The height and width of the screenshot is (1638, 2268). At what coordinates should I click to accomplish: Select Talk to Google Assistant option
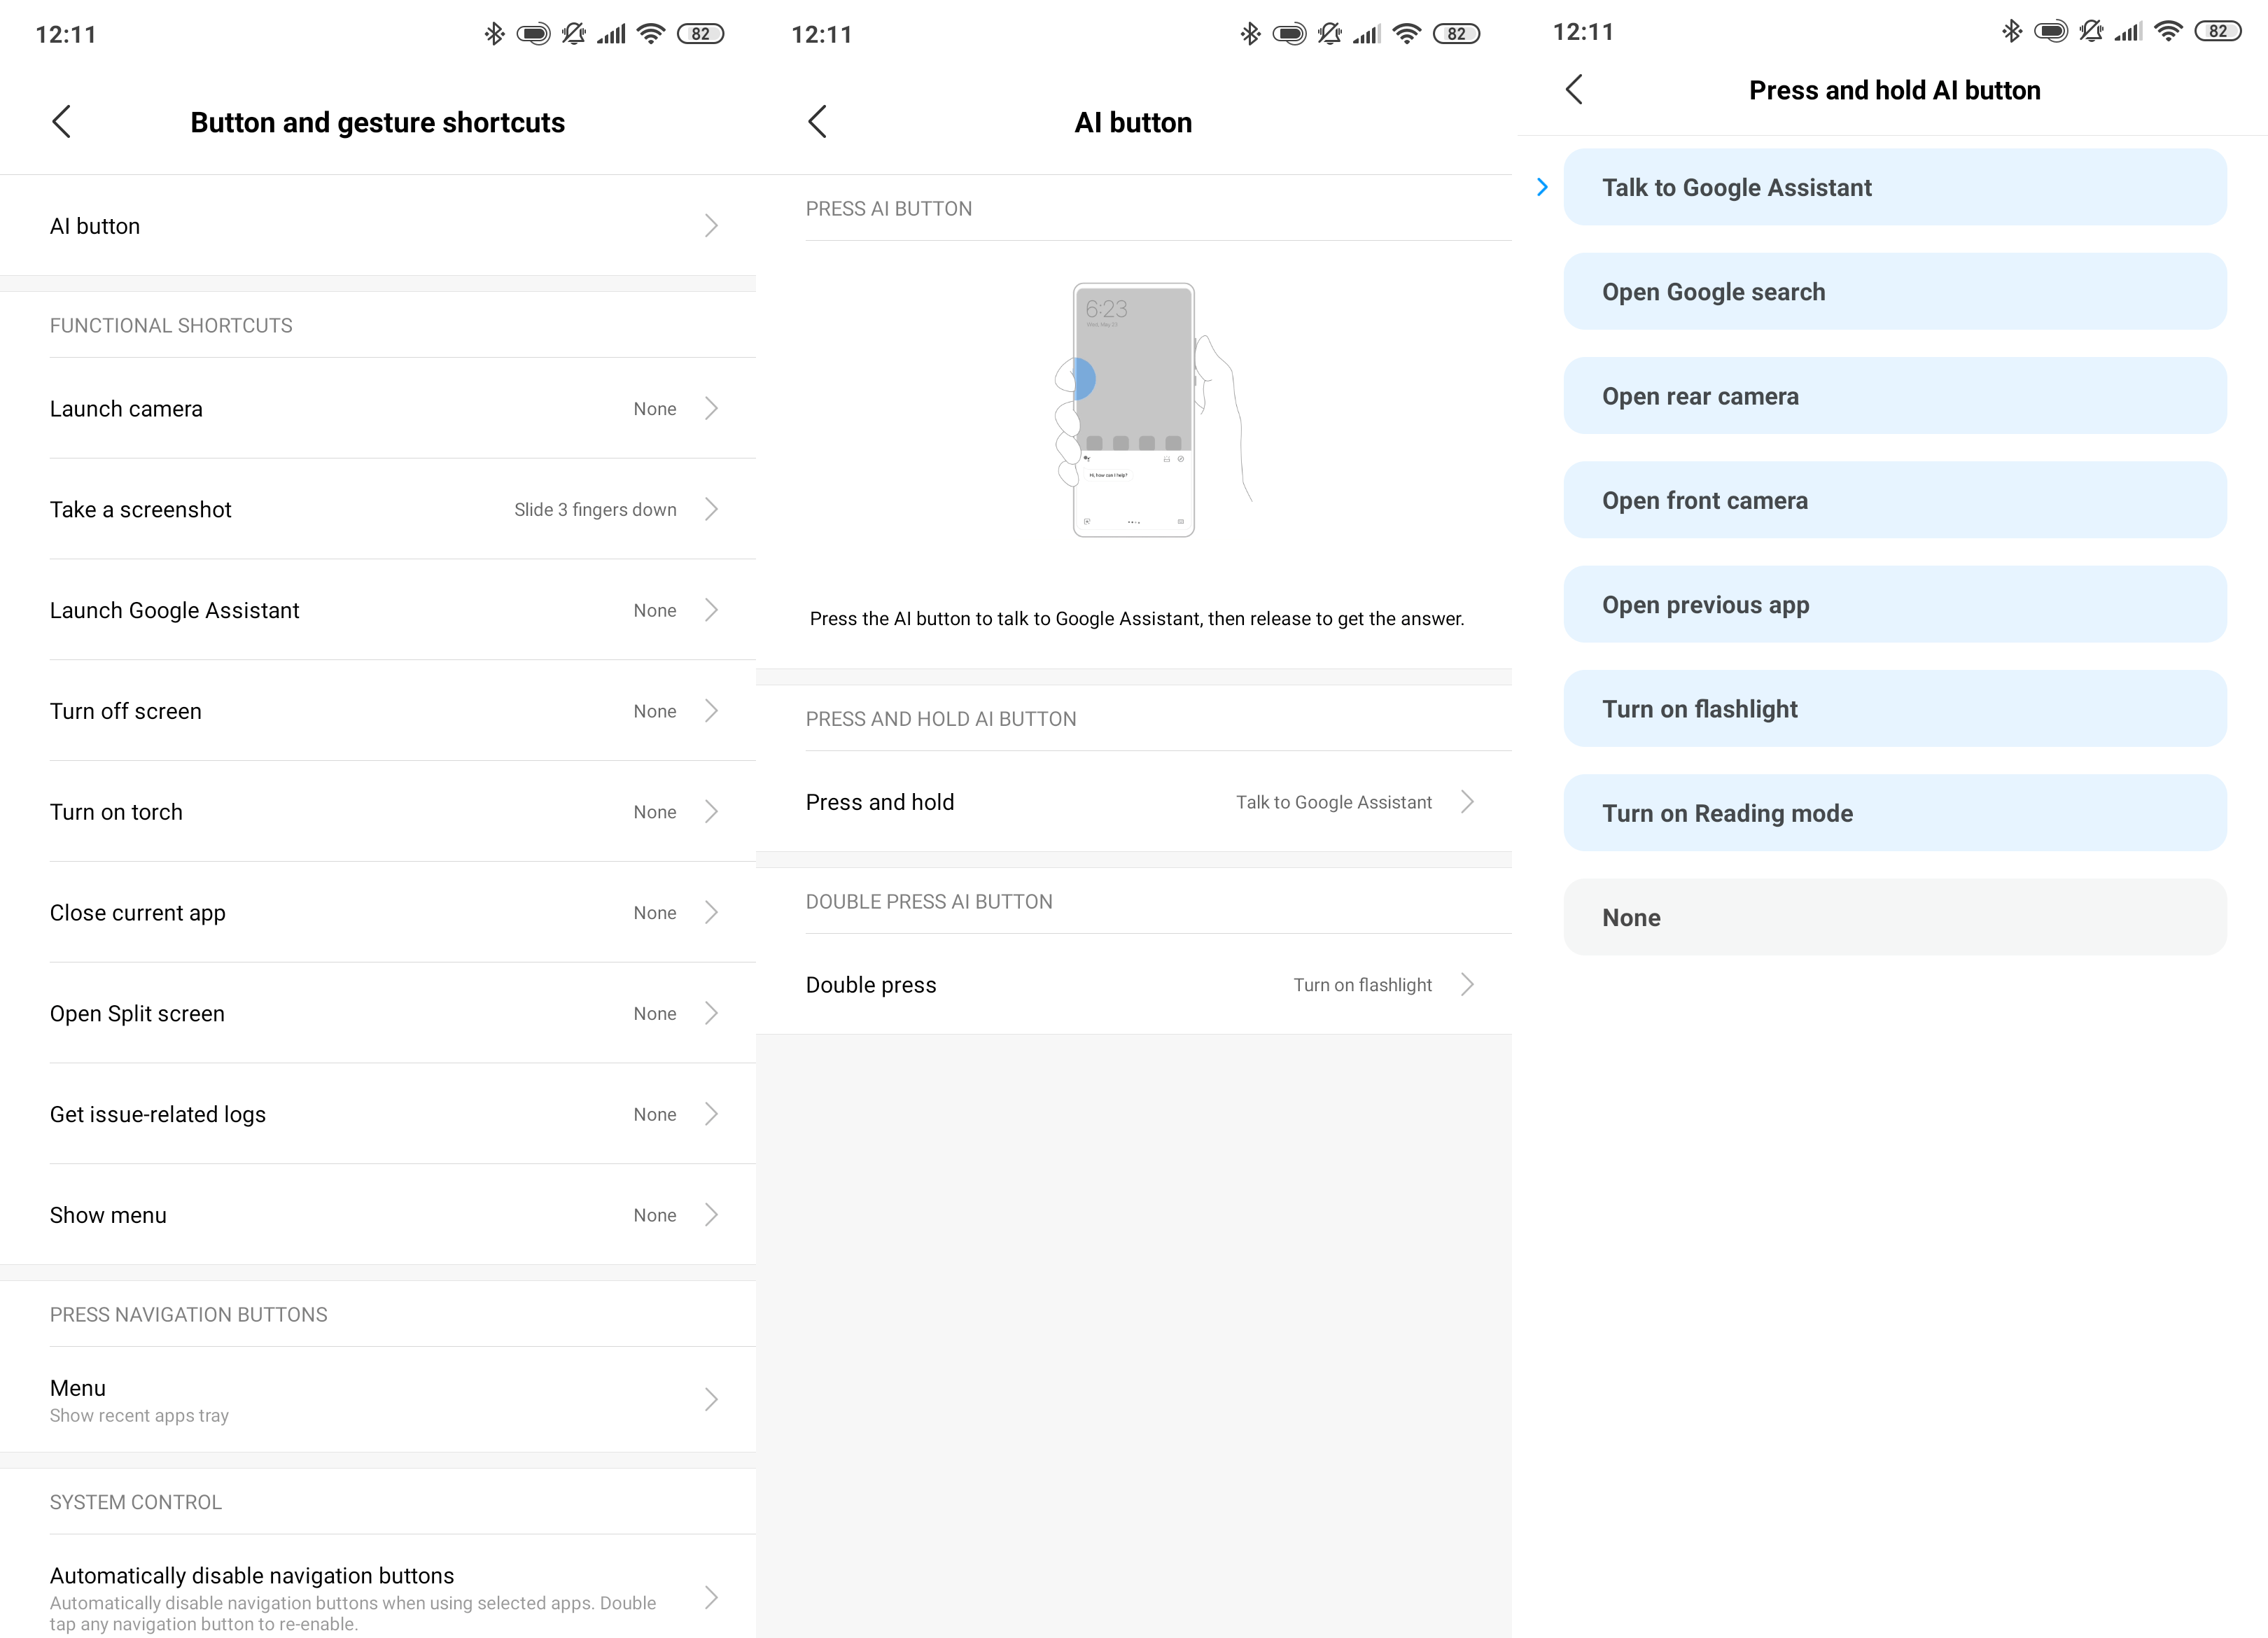1894,188
